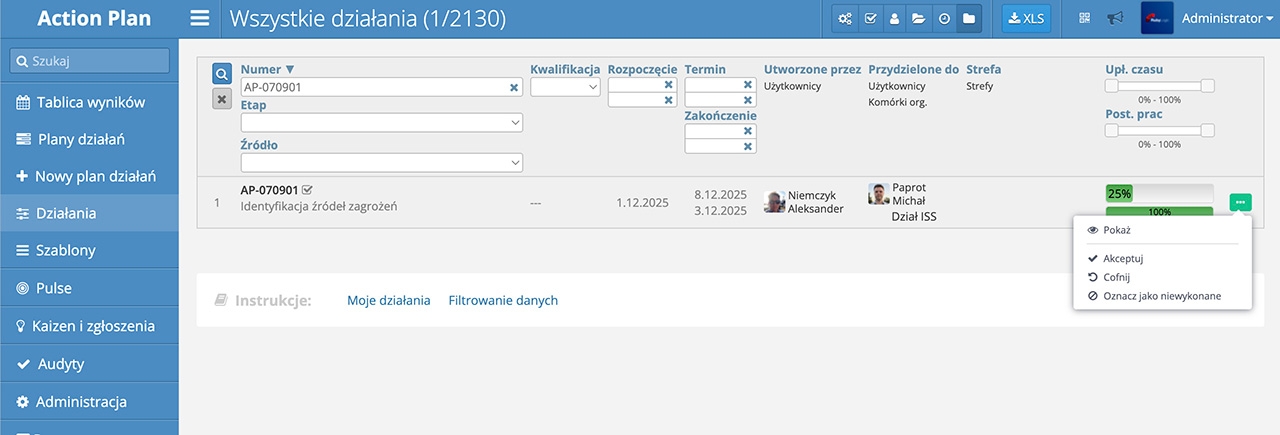Select the open-folder filter icon in the toolbar
1280x435 pixels.
click(x=918, y=19)
